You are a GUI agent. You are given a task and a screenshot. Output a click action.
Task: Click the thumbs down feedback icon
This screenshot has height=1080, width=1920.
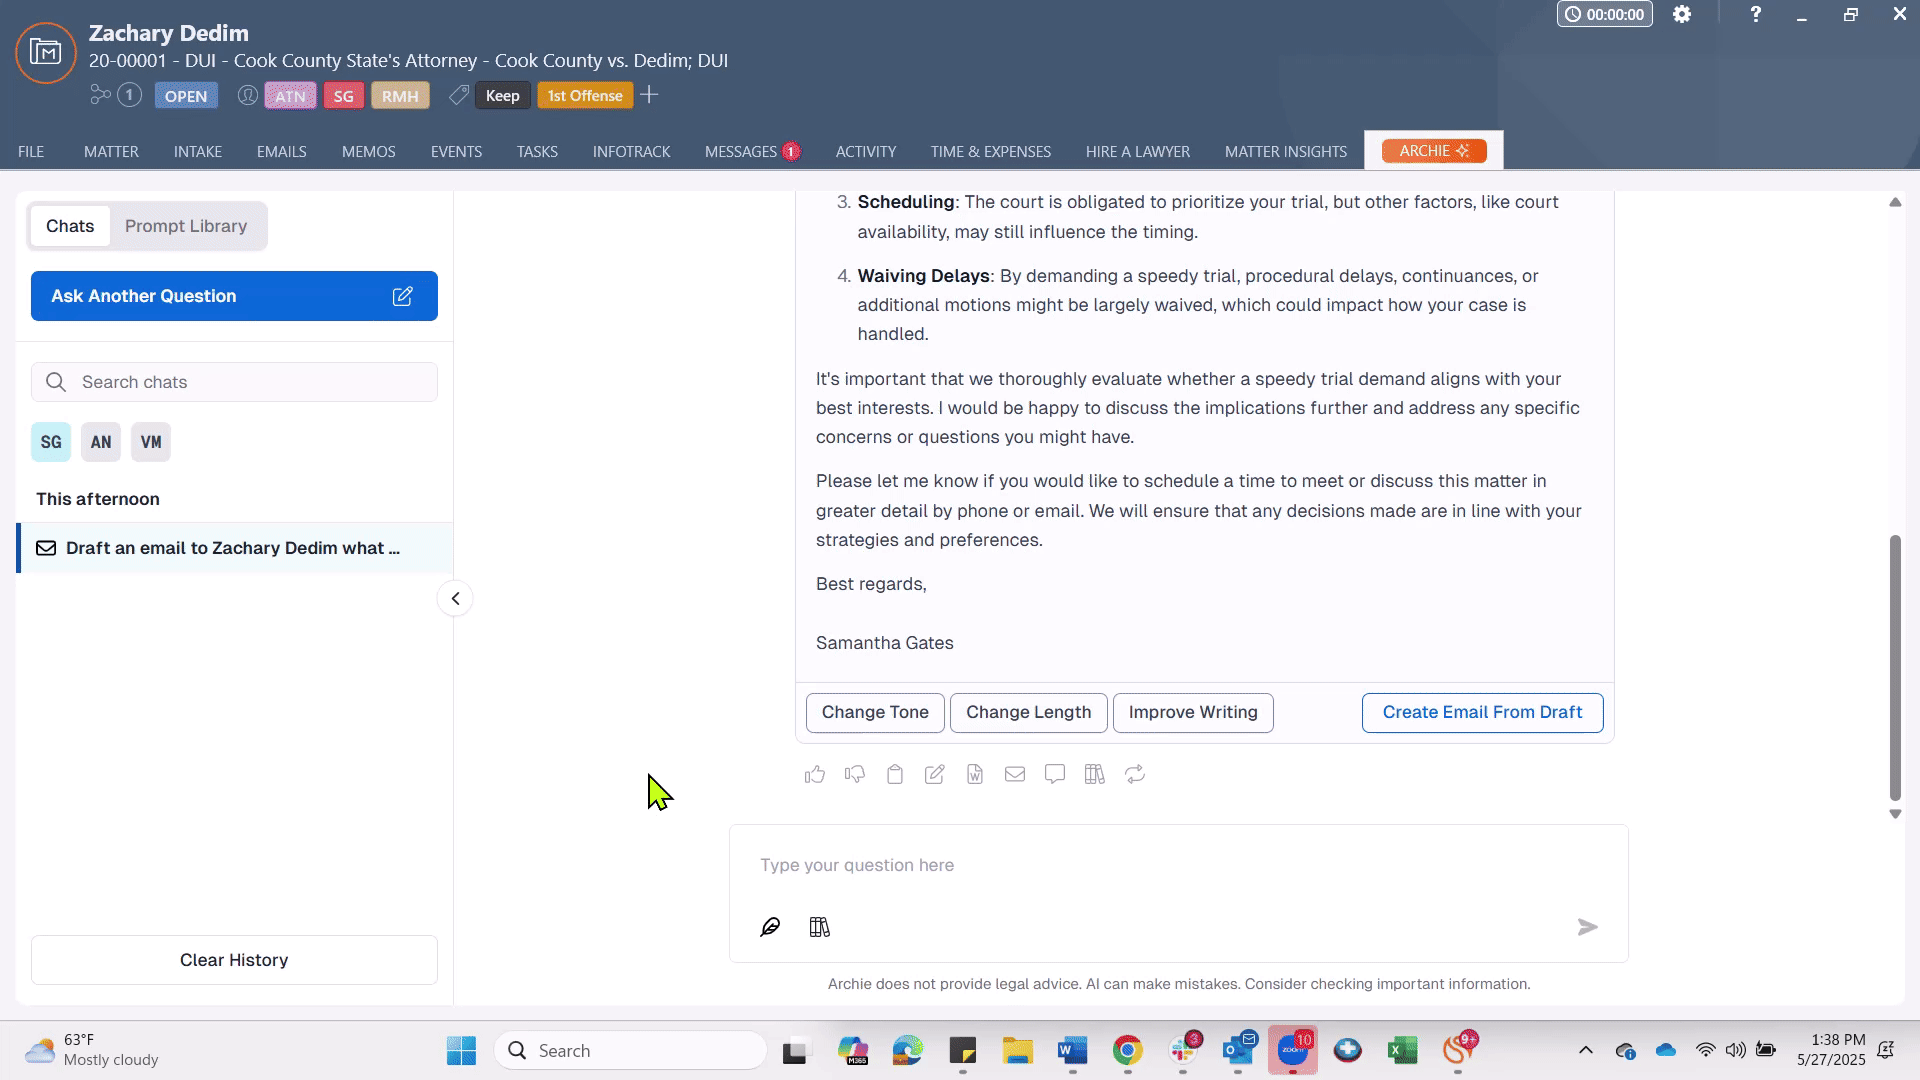coord(855,774)
